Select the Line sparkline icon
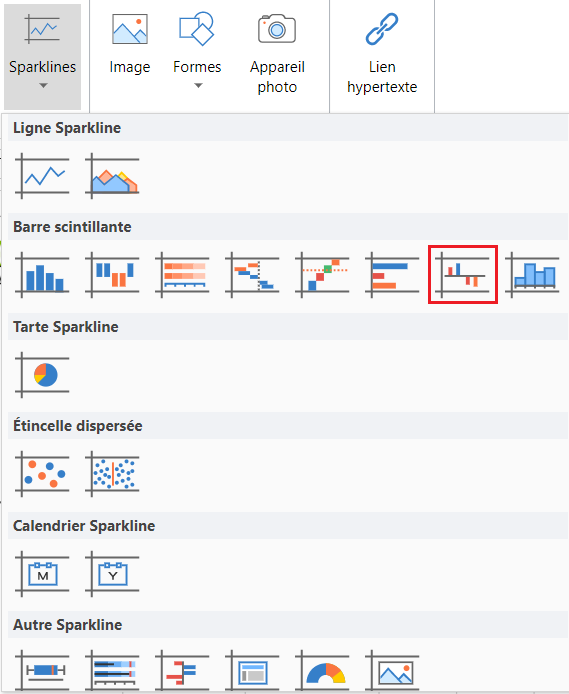This screenshot has height=694, width=569. click(42, 176)
